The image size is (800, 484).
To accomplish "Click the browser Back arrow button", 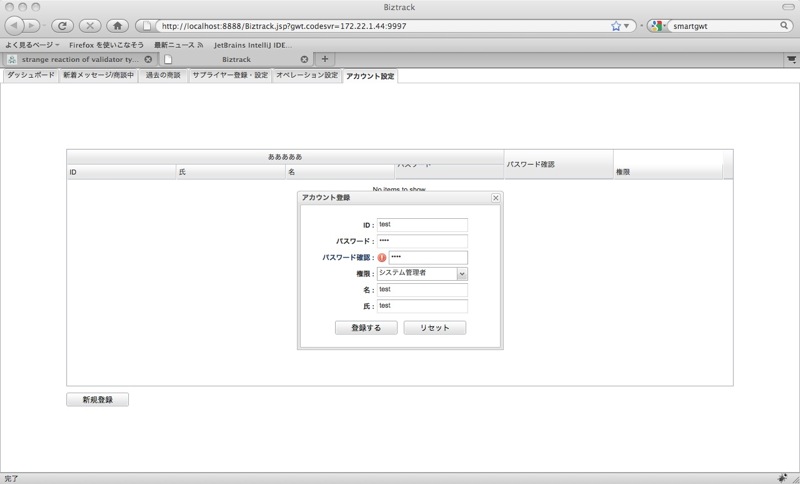I will click(15, 24).
